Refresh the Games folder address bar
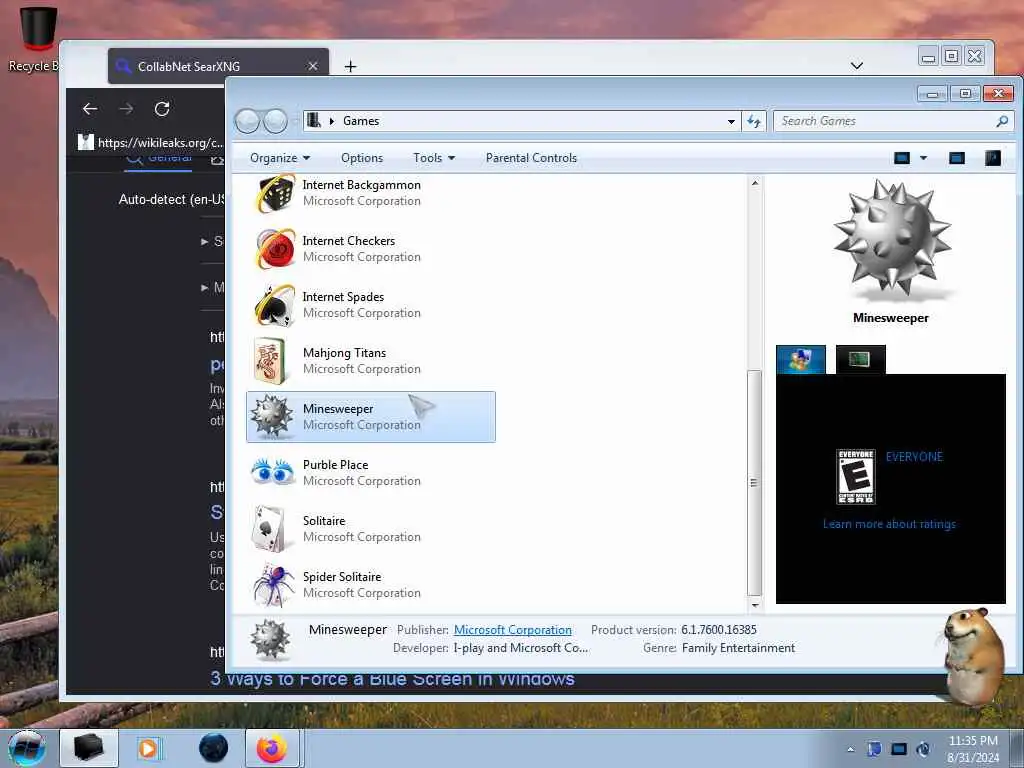 click(754, 121)
